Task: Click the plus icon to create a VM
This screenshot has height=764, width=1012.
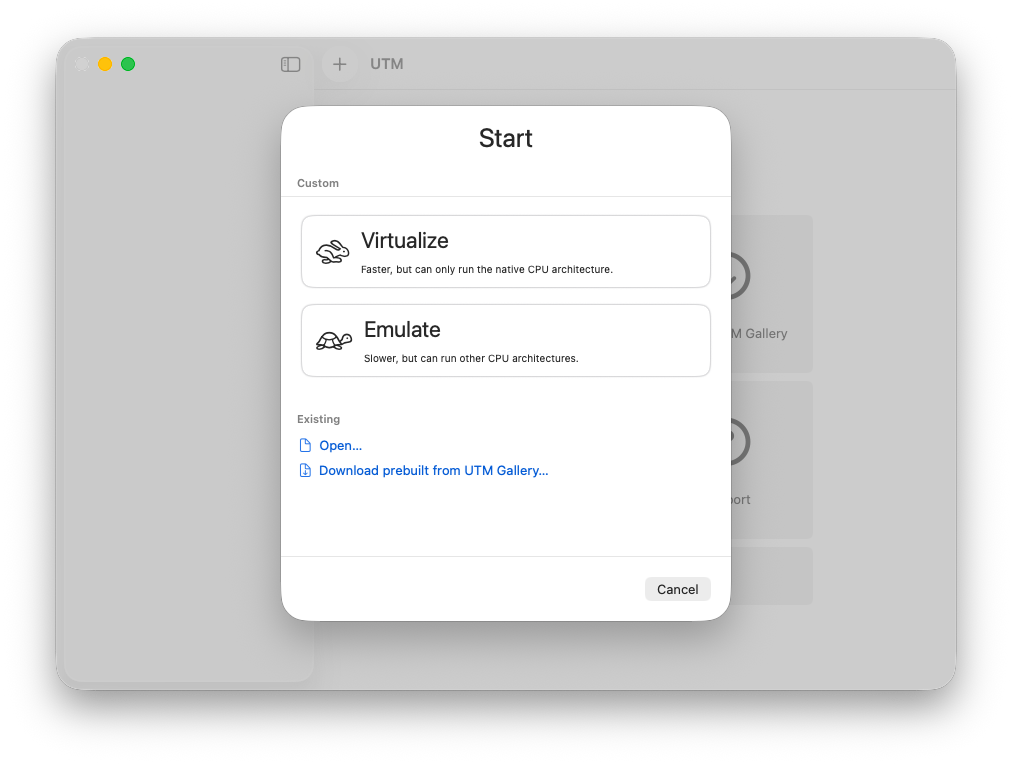Action: pyautogui.click(x=340, y=64)
